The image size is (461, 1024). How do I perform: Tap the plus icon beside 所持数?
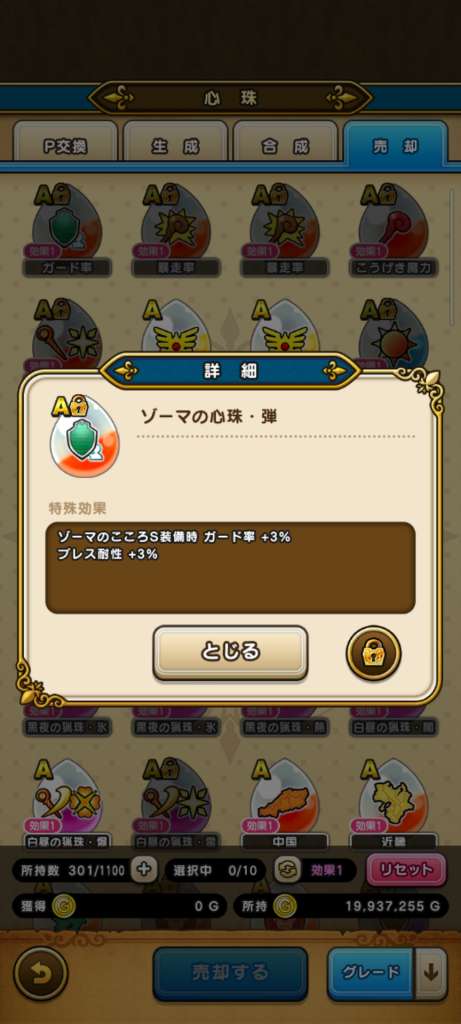(x=144, y=869)
